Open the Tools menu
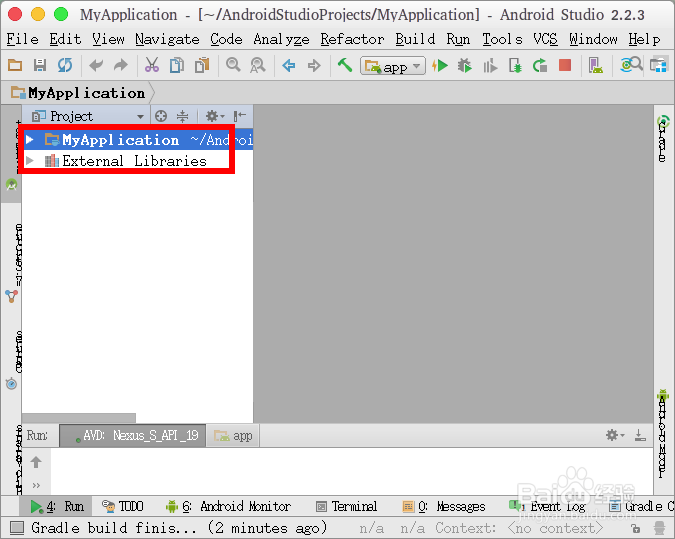The image size is (675, 539). (502, 39)
